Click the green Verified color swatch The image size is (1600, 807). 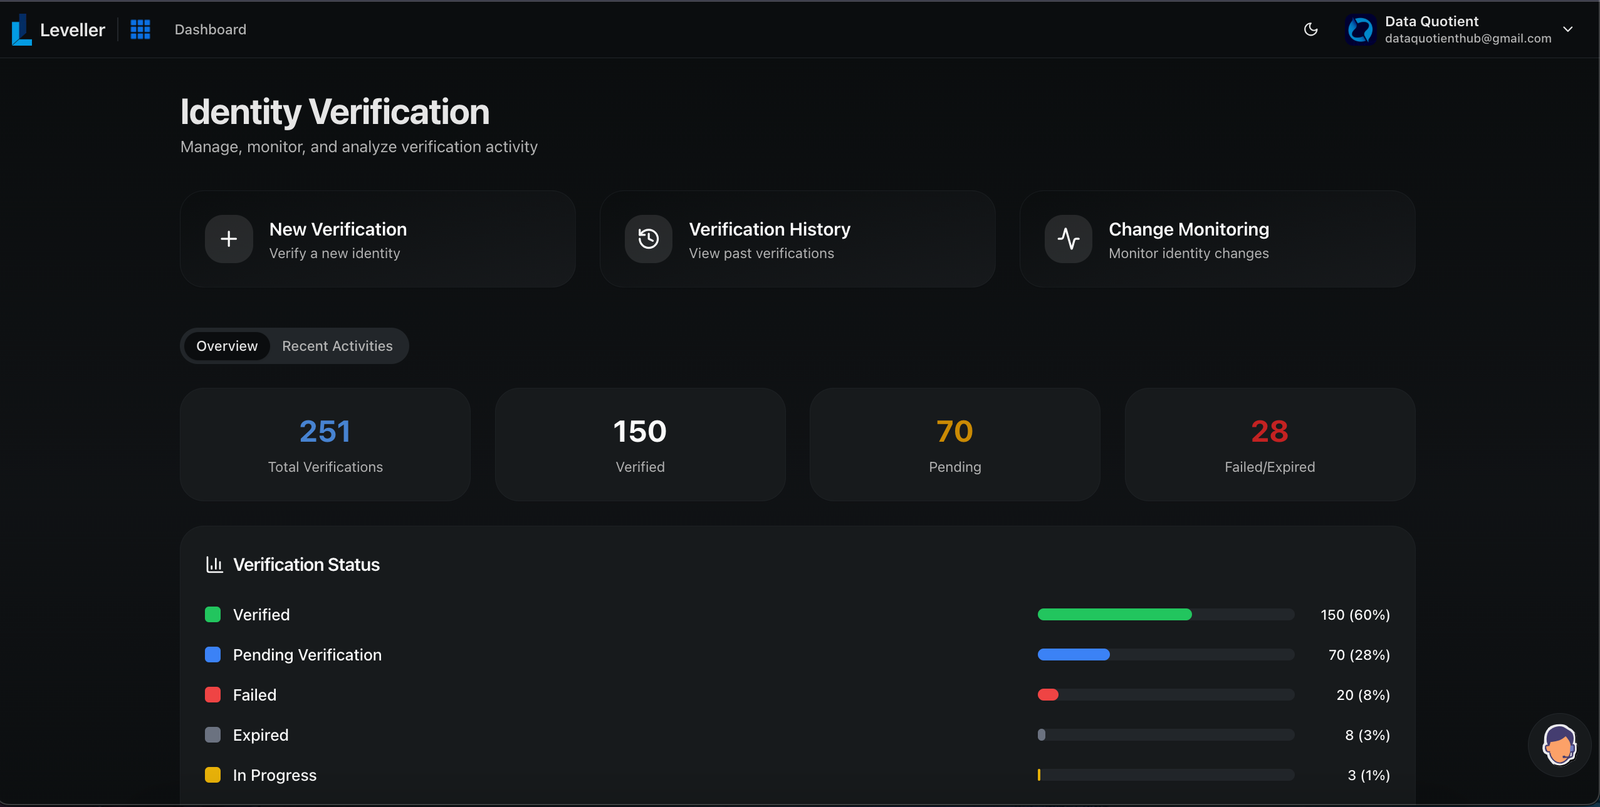click(x=213, y=615)
